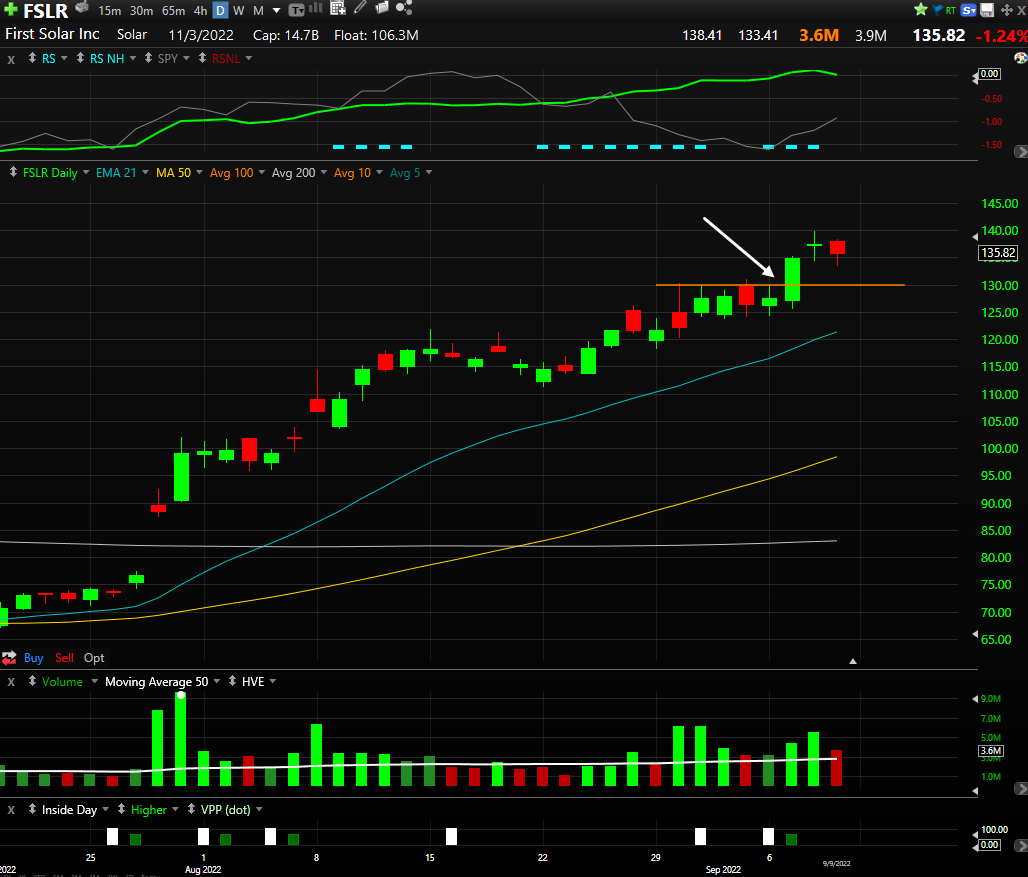Open the MA 50 dropdown arrow
This screenshot has width=1028, height=877.
coord(199,172)
